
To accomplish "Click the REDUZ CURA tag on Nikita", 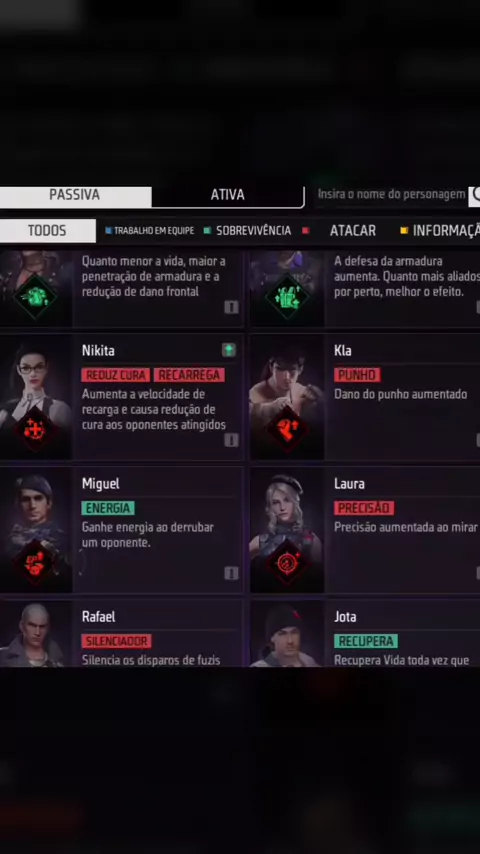I will [x=116, y=375].
